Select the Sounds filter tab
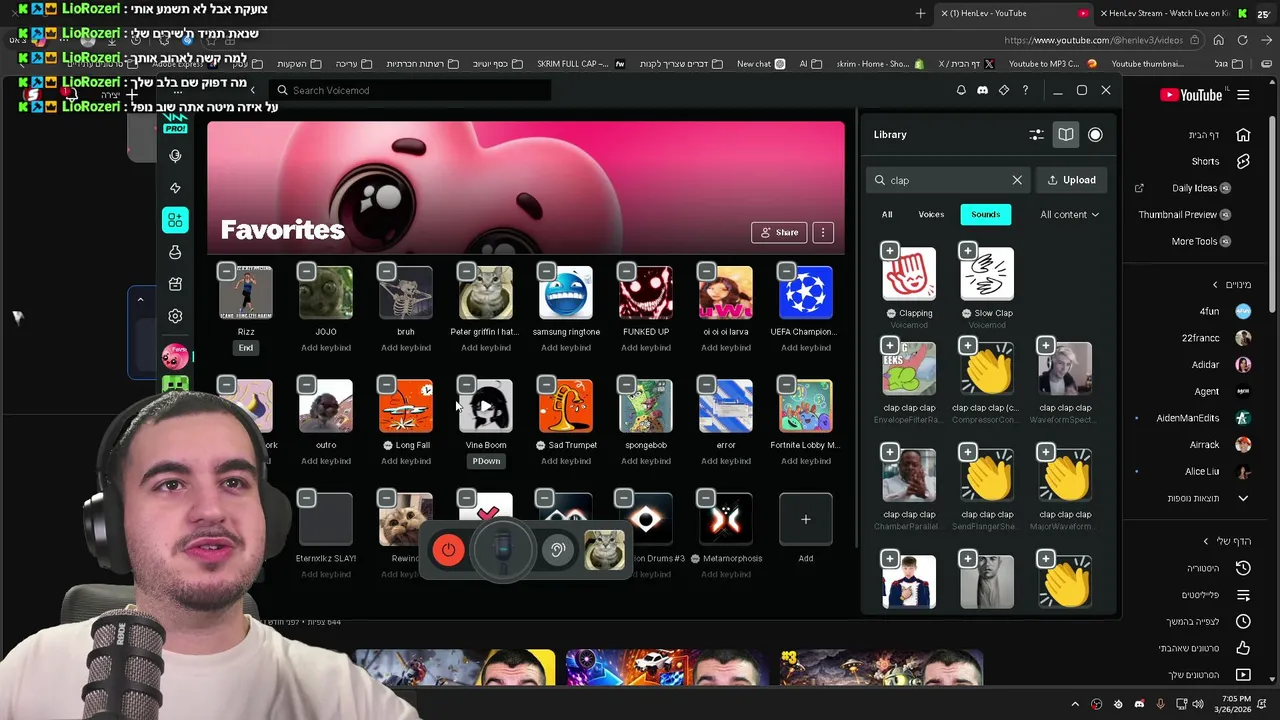The image size is (1280, 720). coord(985,214)
